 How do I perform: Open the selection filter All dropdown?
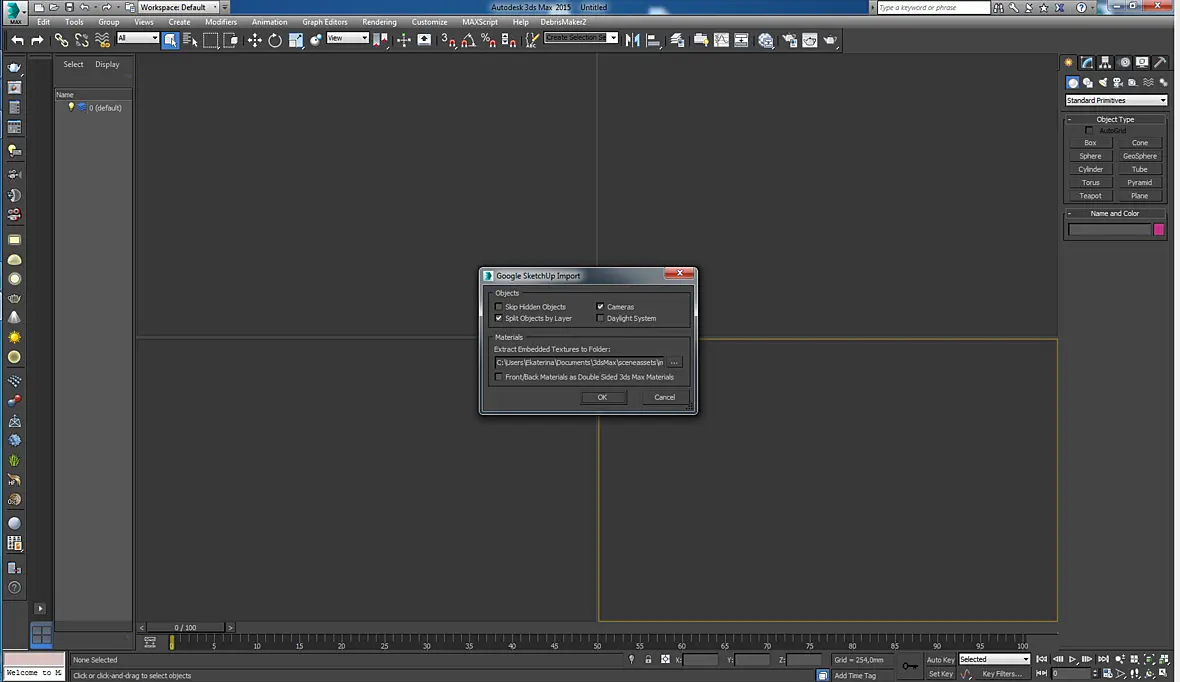tap(138, 38)
